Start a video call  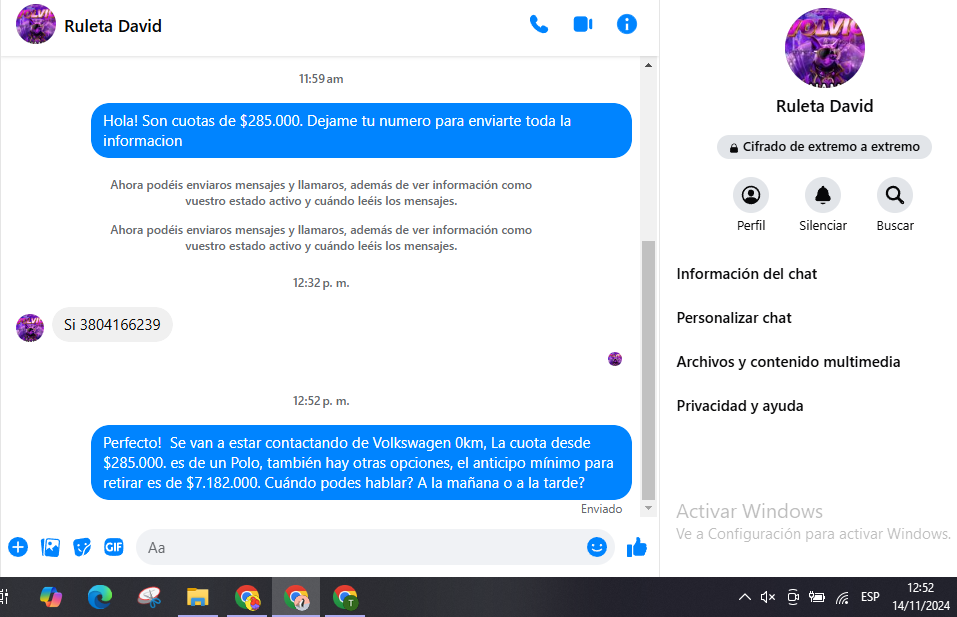[583, 25]
